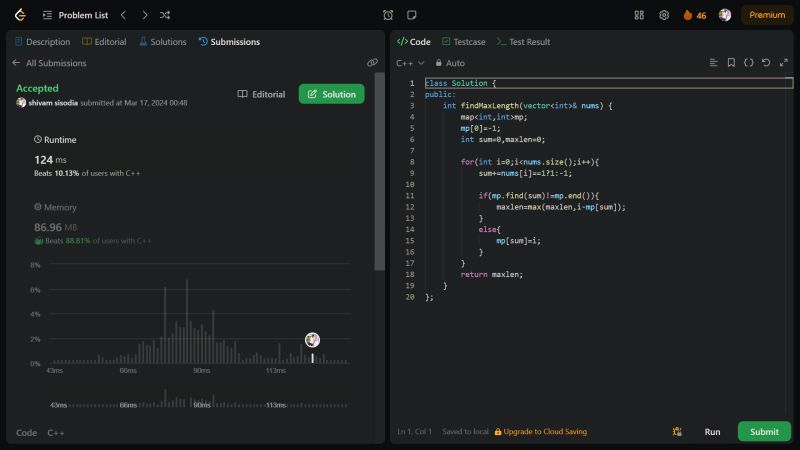Open the settings gear icon
Image resolution: width=800 pixels, height=450 pixels.
coord(664,15)
